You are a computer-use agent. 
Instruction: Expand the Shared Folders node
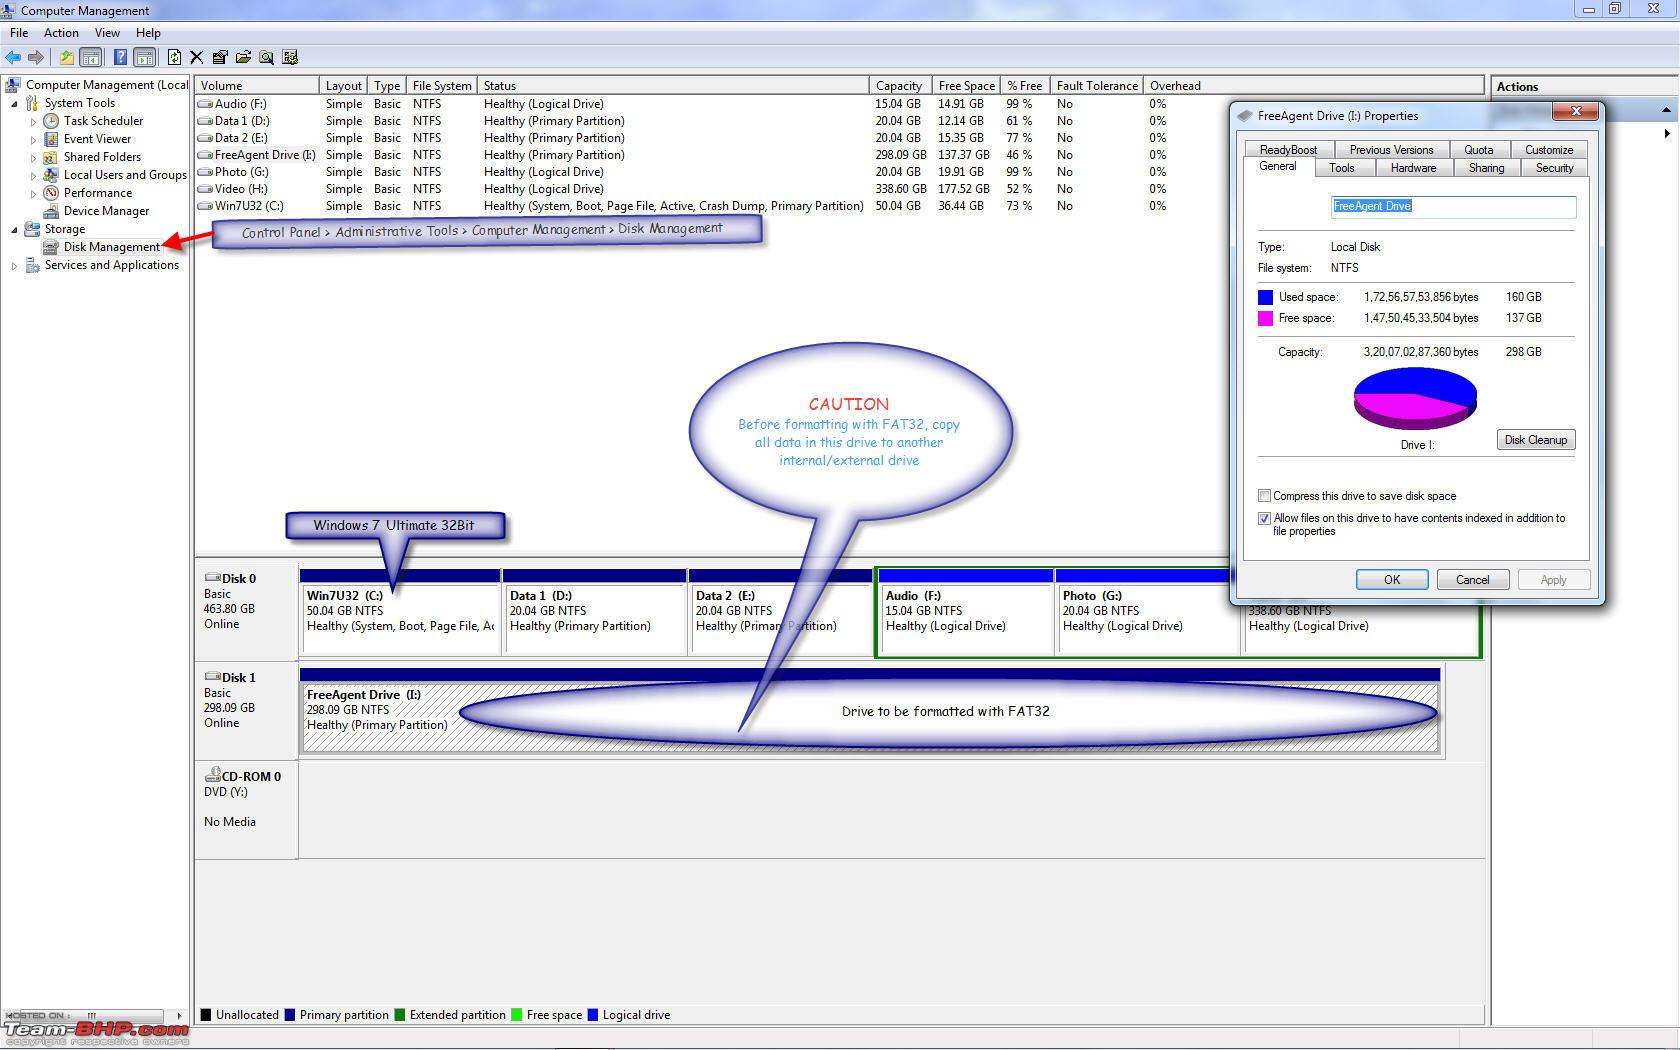click(x=33, y=157)
